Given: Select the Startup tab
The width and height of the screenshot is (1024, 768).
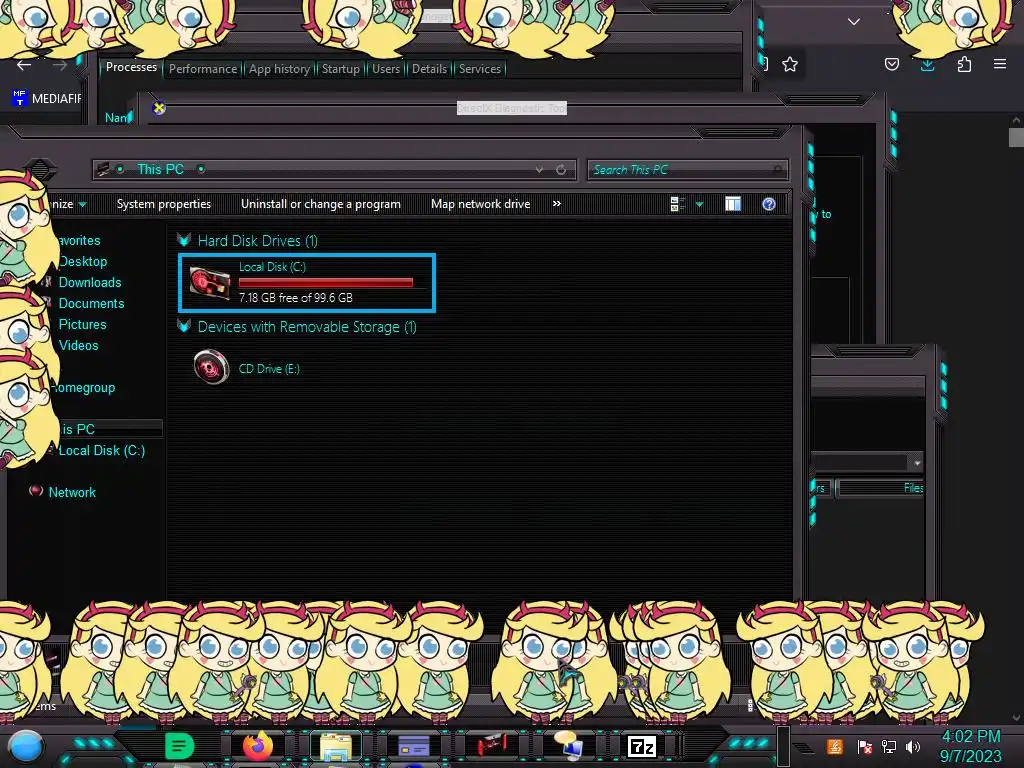Looking at the screenshot, I should (x=341, y=69).
